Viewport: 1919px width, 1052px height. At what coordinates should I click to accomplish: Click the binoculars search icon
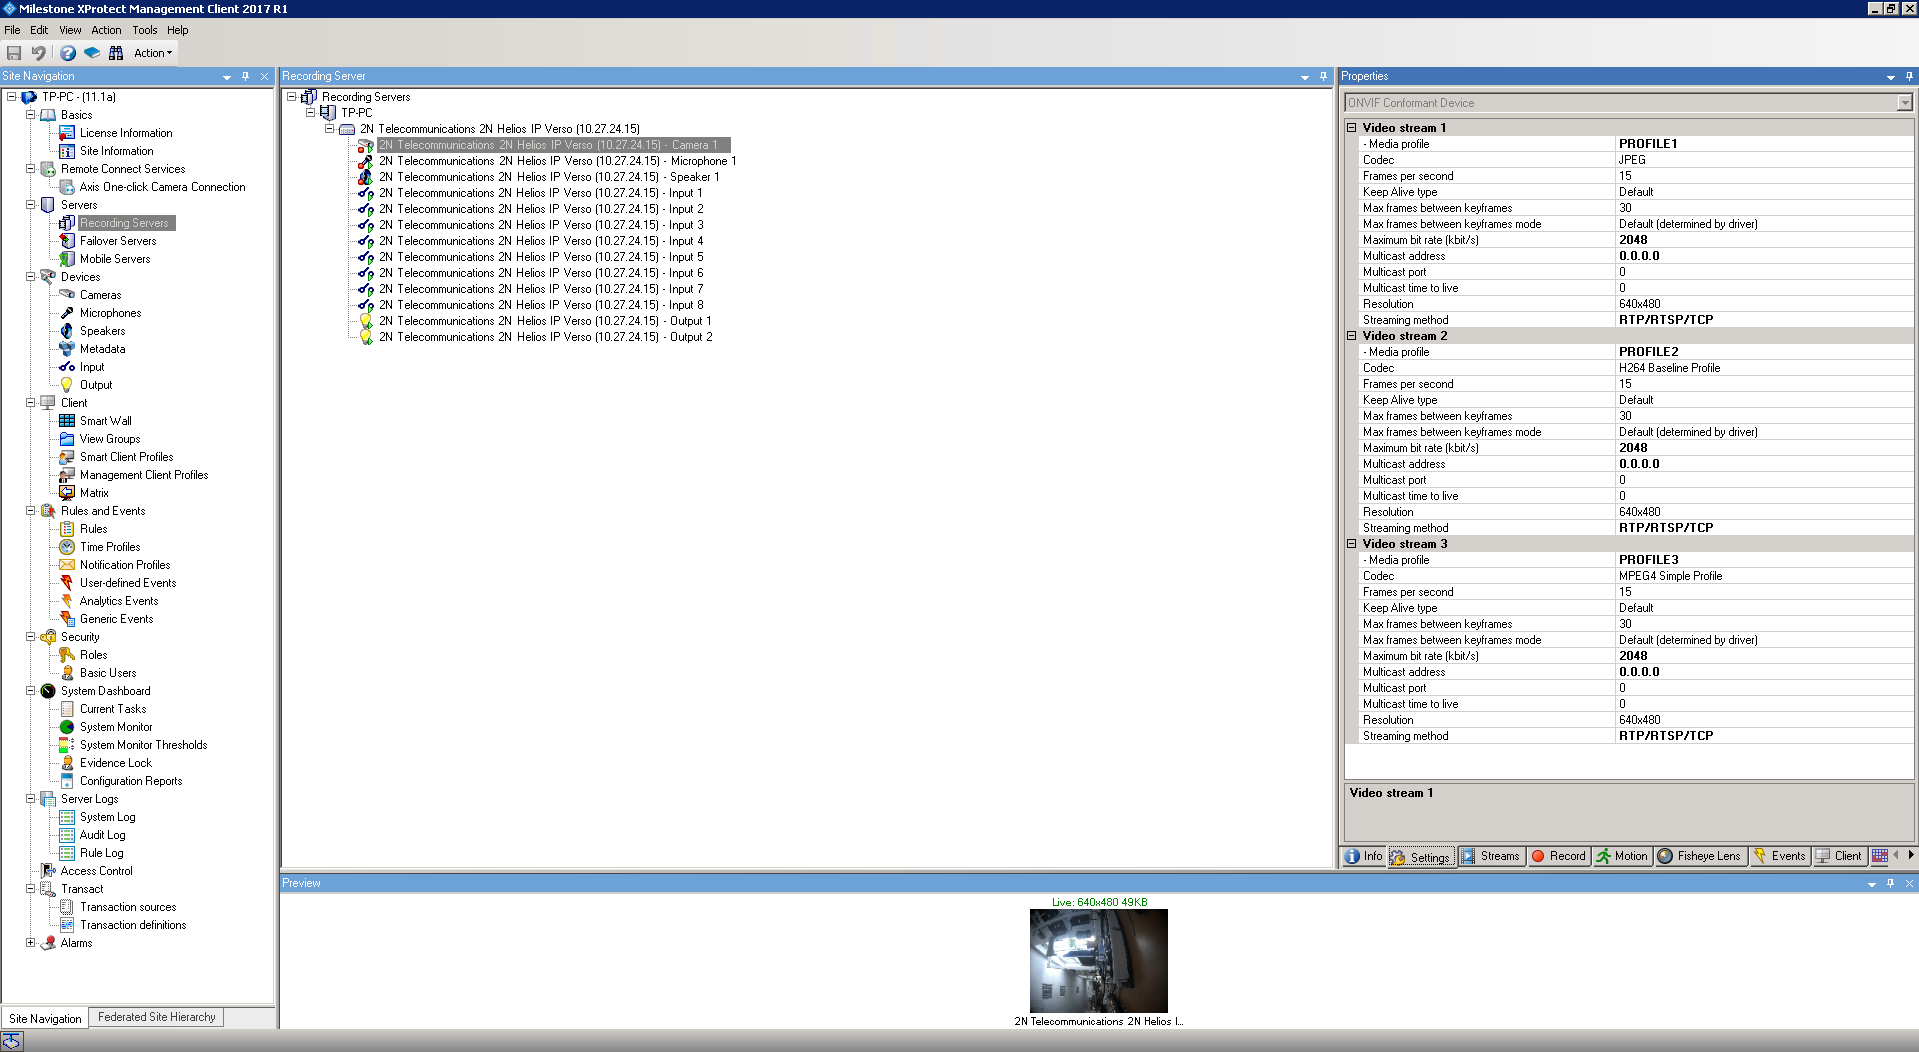[116, 53]
